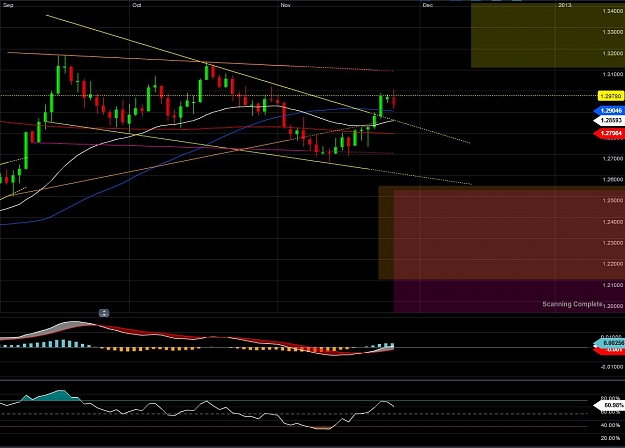Click the panel resize handle icon above MACD
The image size is (625, 448).
104,313
